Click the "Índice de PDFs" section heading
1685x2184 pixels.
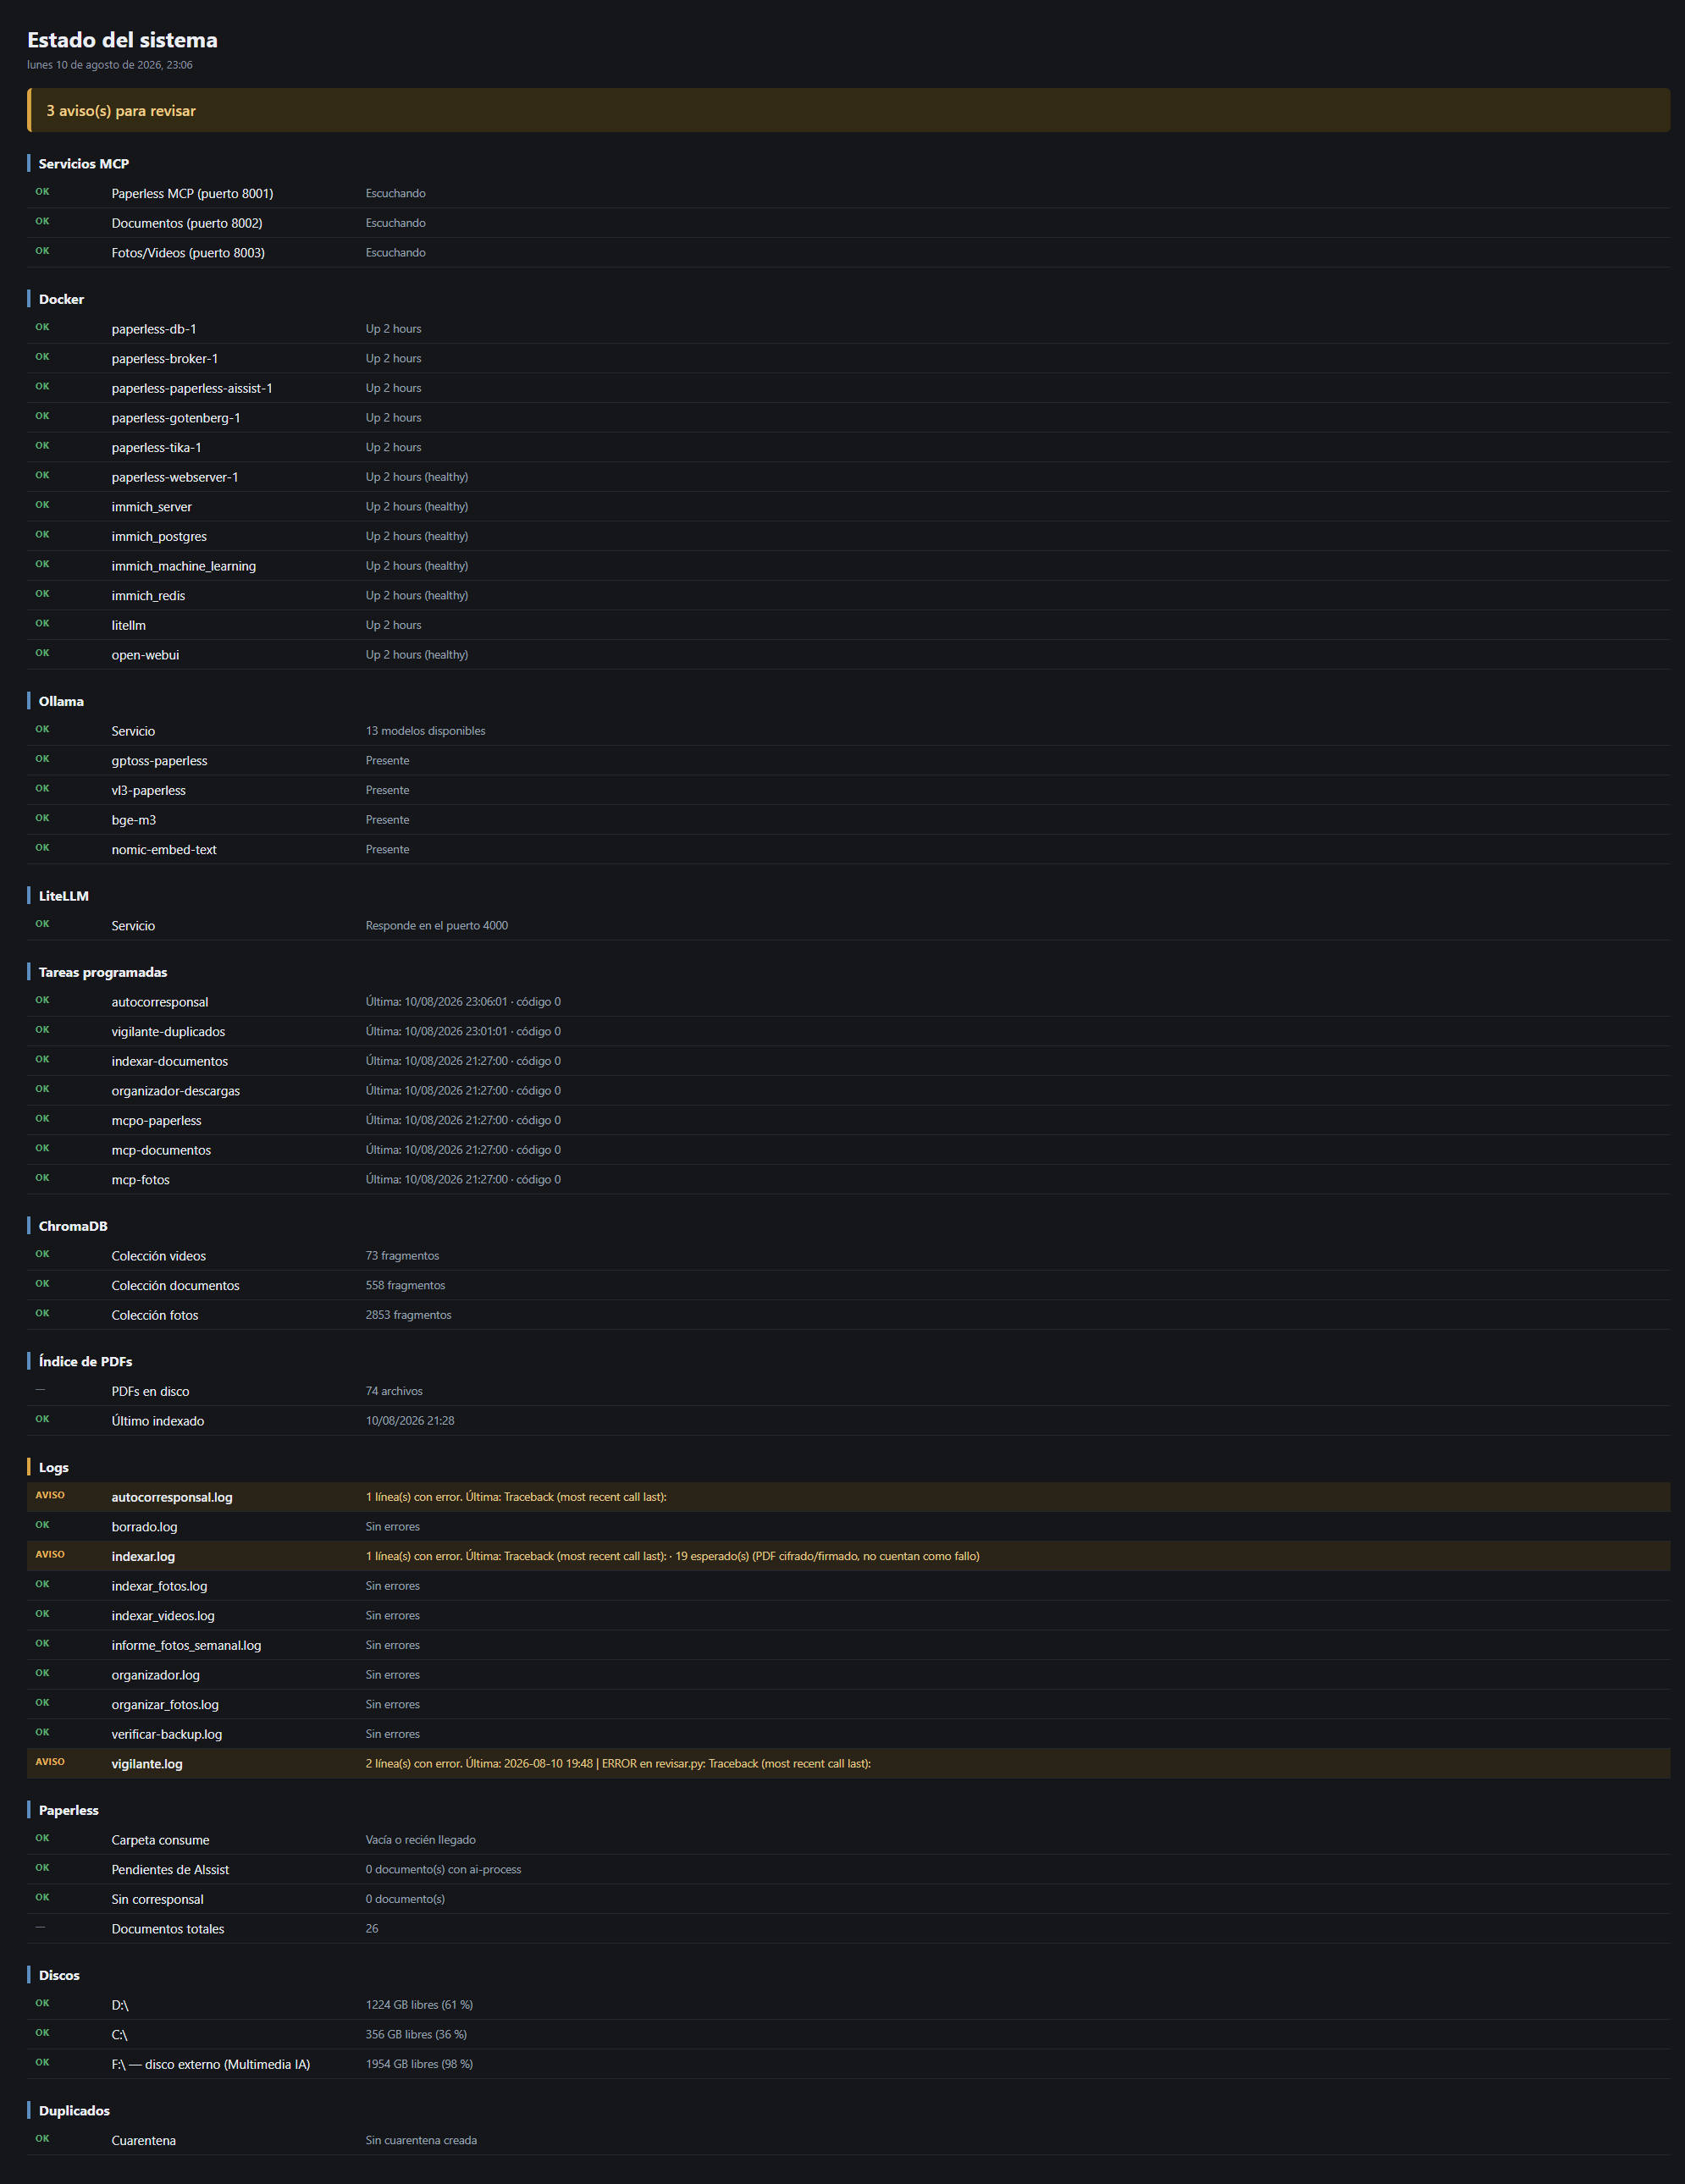[85, 1361]
